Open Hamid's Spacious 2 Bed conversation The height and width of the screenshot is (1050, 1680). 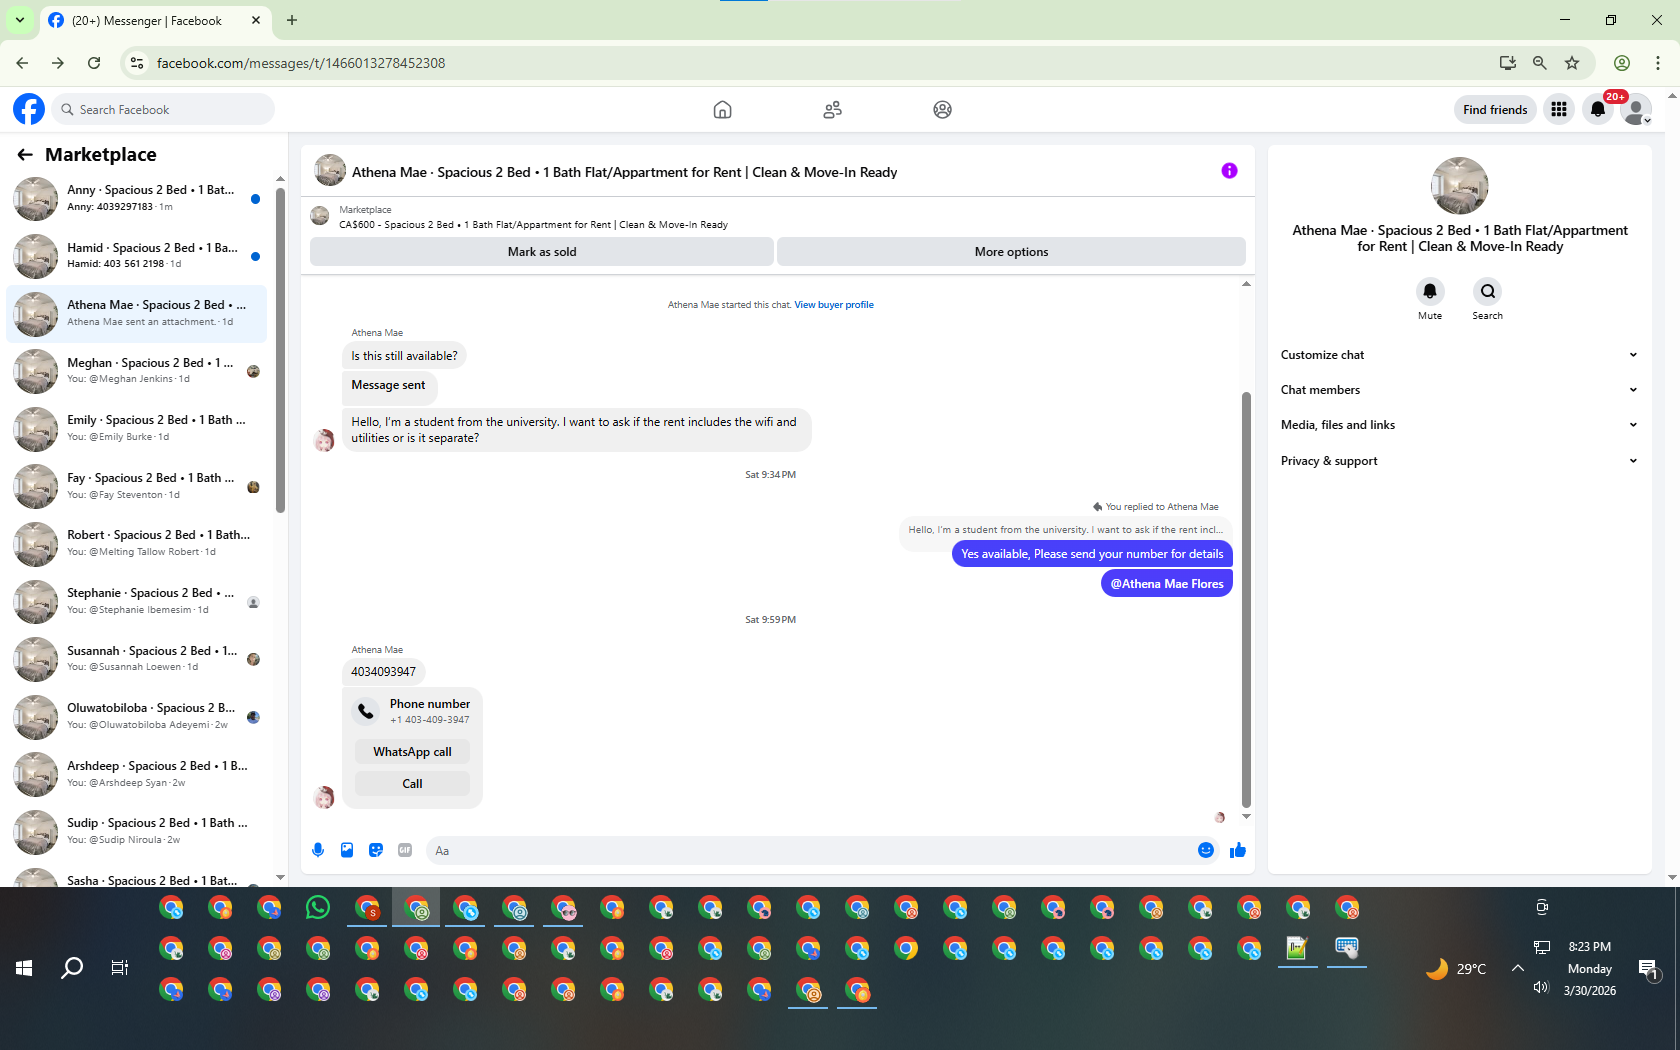click(136, 256)
